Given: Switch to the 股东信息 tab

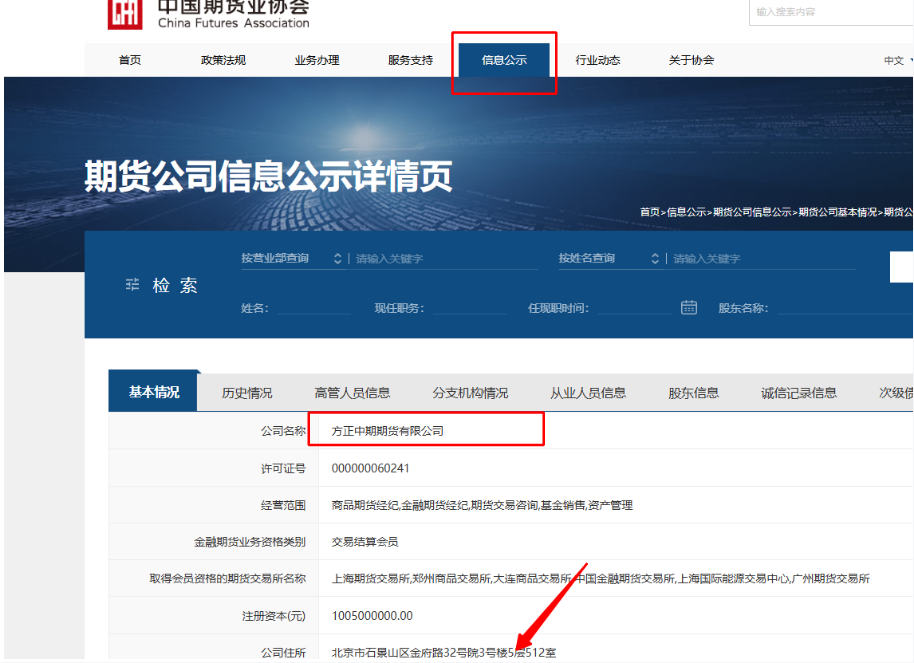Looking at the screenshot, I should point(693,393).
